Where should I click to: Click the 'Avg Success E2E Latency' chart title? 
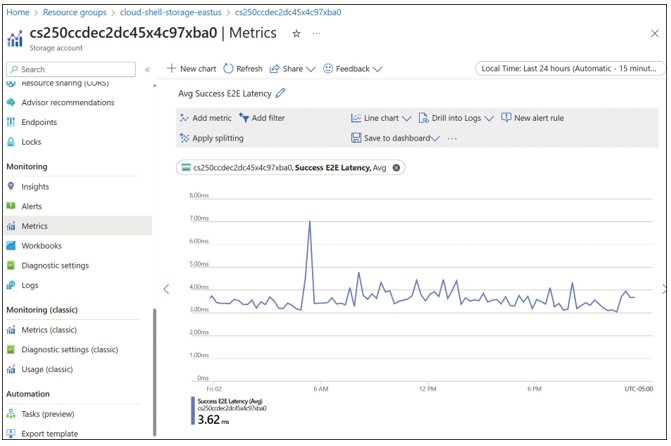tap(225, 93)
